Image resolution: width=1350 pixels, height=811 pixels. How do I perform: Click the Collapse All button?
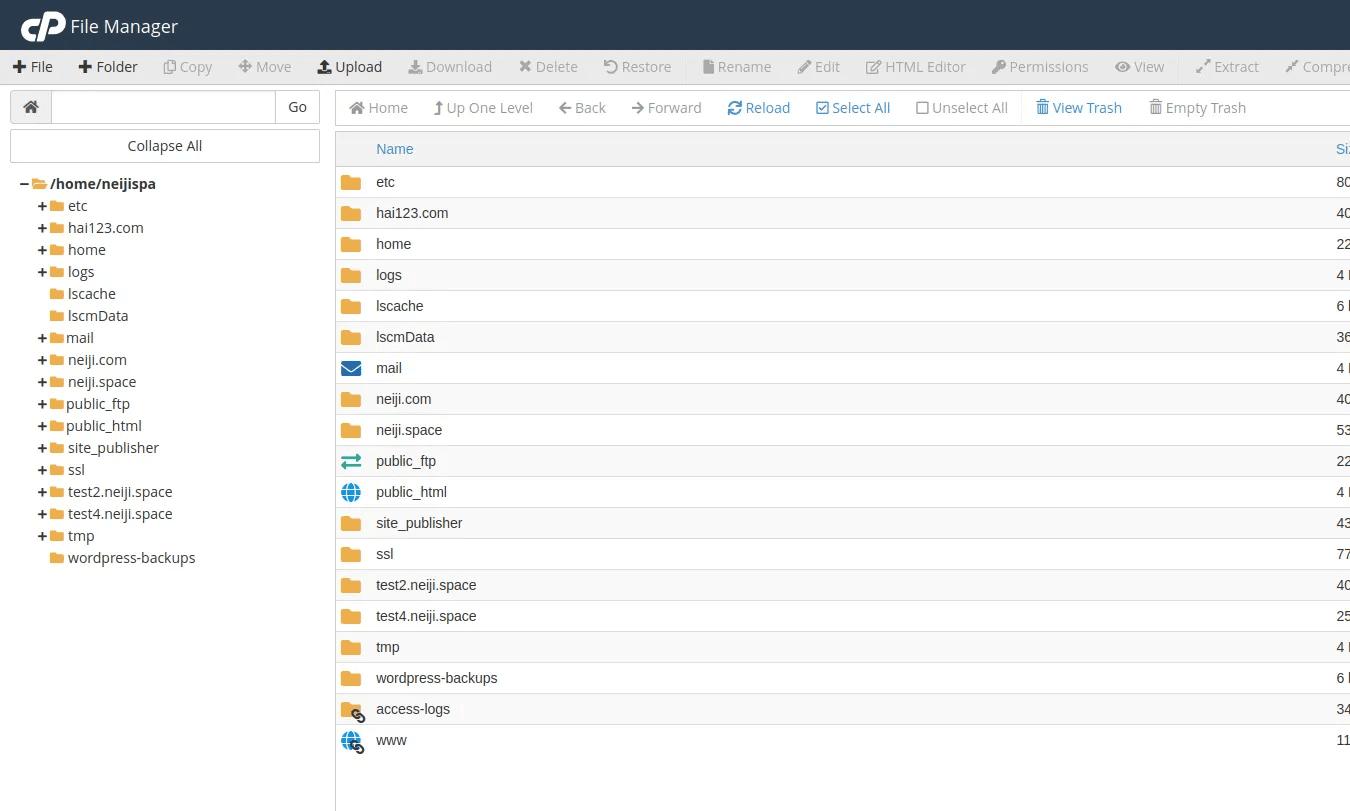(x=164, y=145)
